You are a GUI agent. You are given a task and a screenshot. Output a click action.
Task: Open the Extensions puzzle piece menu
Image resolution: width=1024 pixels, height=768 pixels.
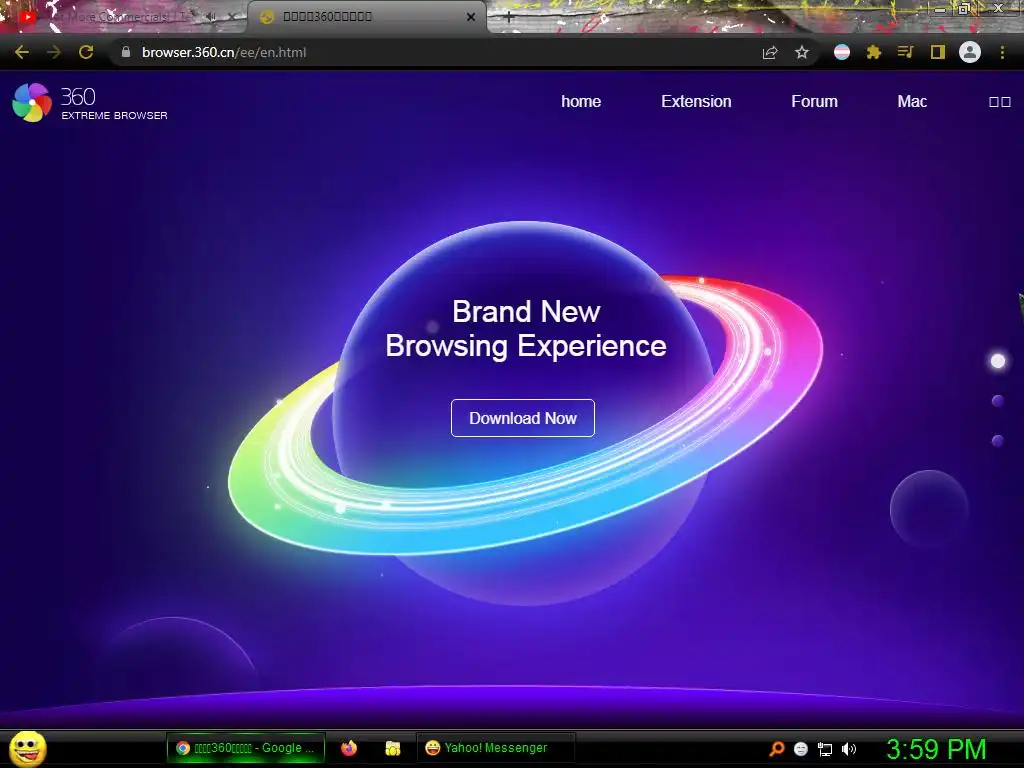pos(874,52)
